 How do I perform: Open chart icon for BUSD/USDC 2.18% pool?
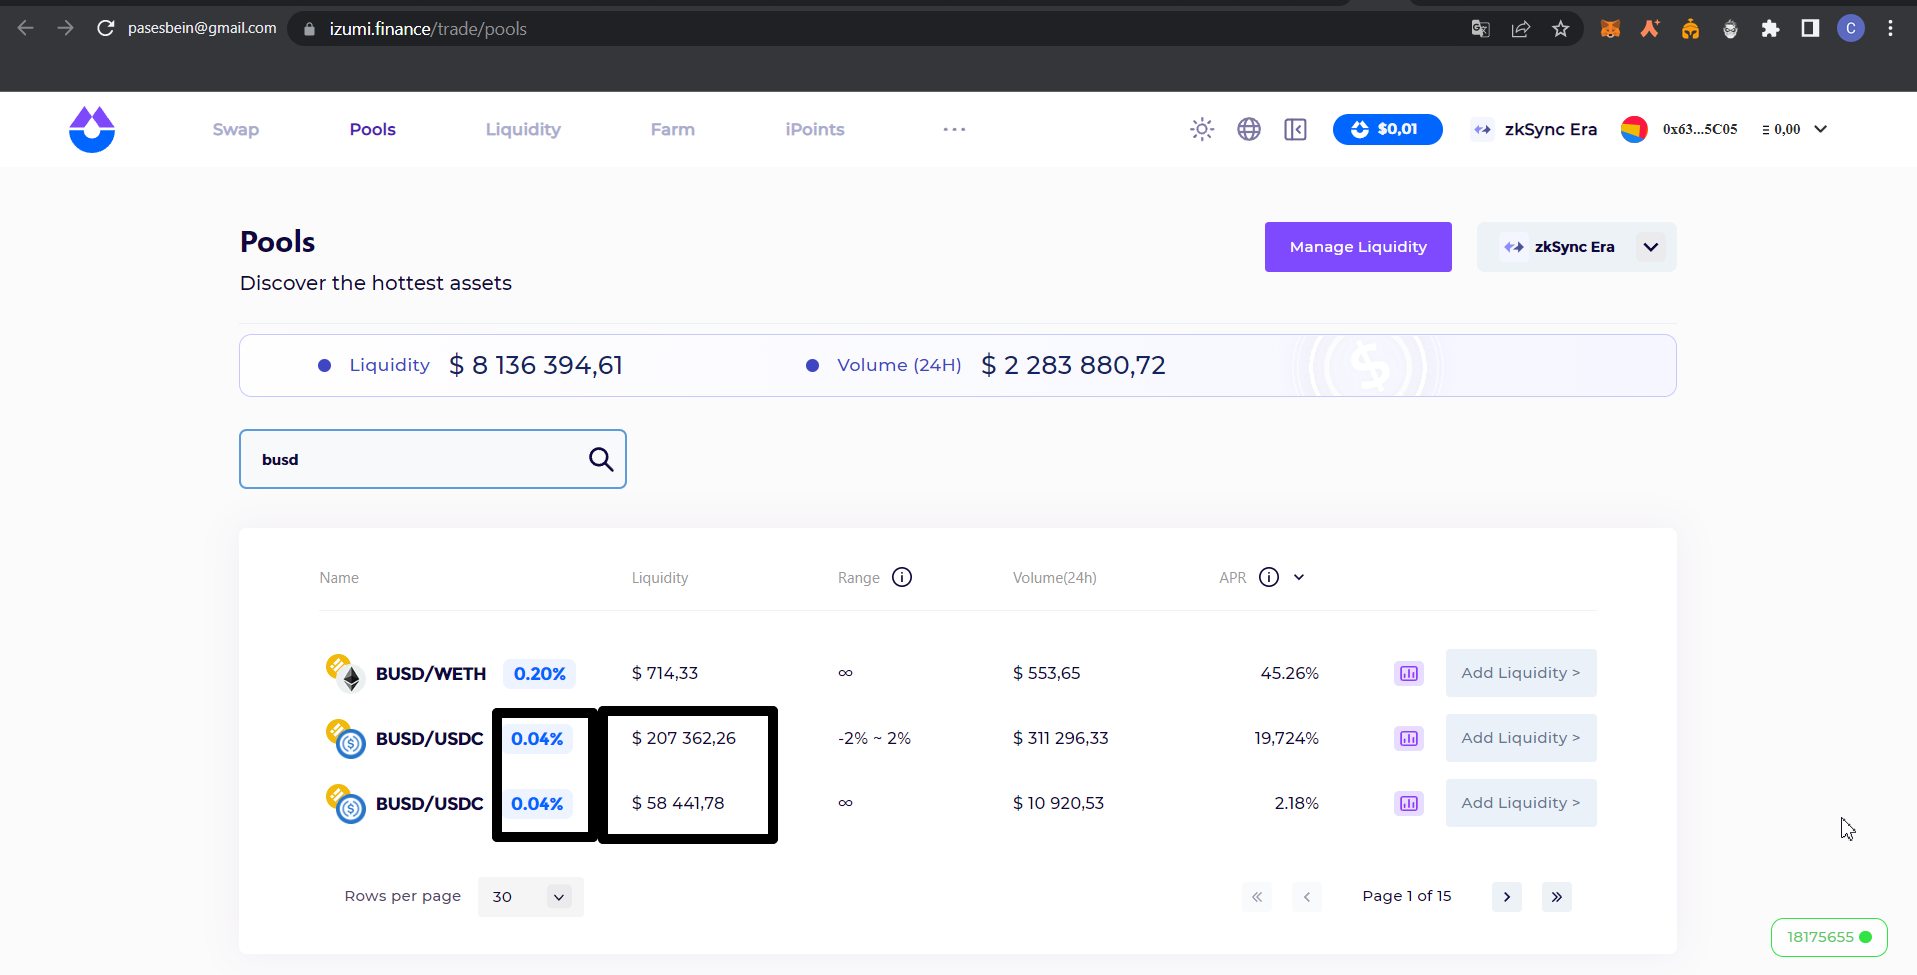[1409, 803]
